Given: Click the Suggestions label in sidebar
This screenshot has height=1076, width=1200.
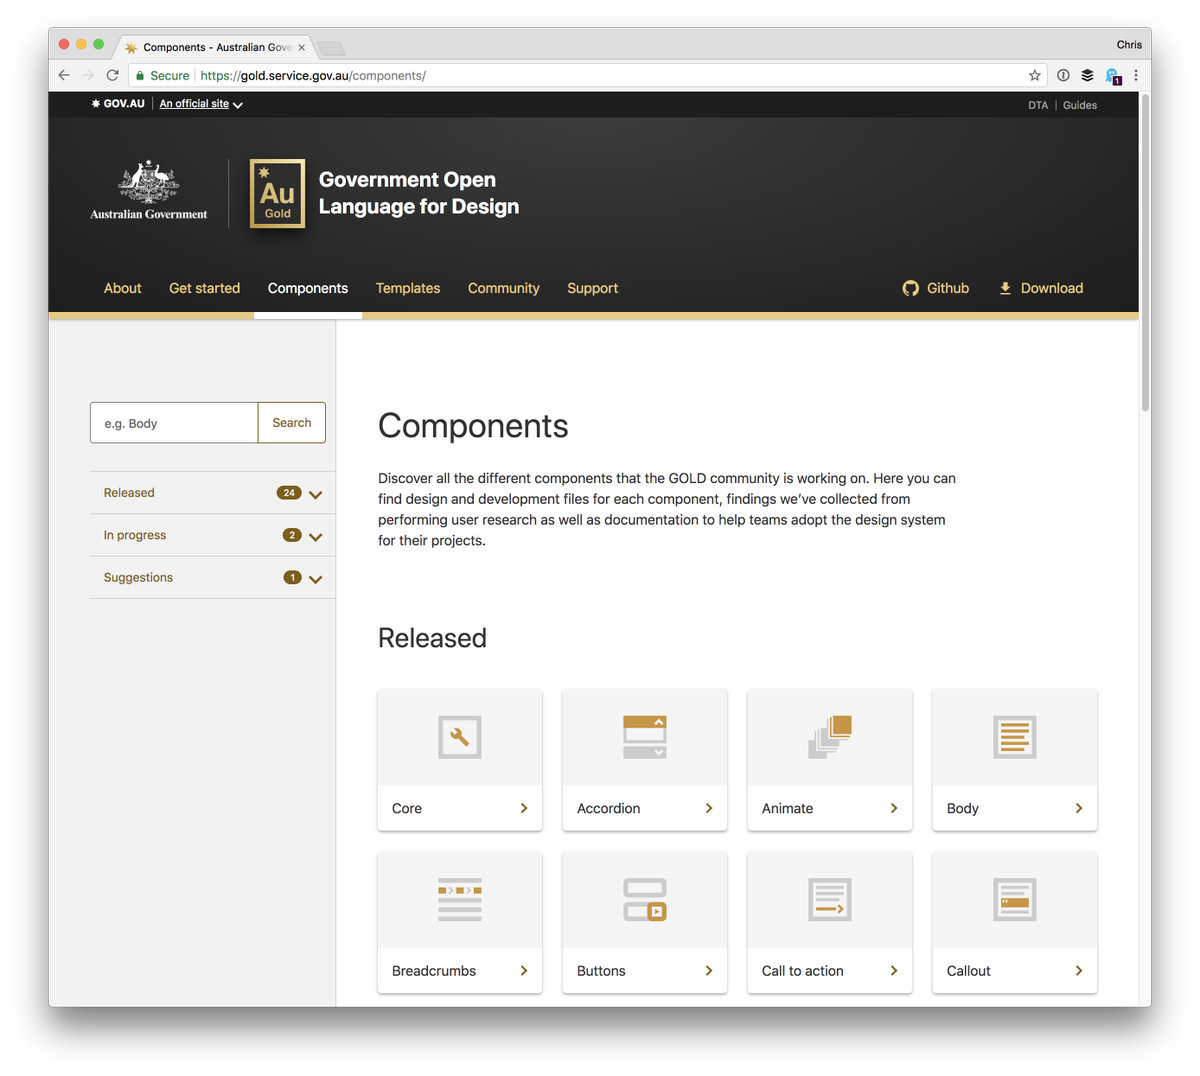Looking at the screenshot, I should (x=138, y=577).
